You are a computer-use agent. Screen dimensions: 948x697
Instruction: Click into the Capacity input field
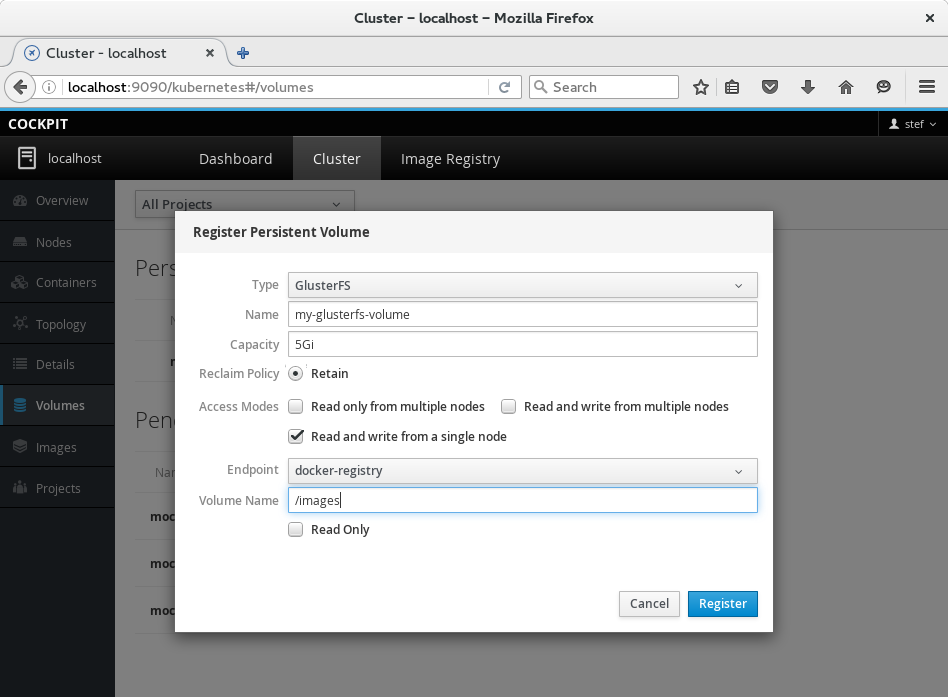[522, 345]
